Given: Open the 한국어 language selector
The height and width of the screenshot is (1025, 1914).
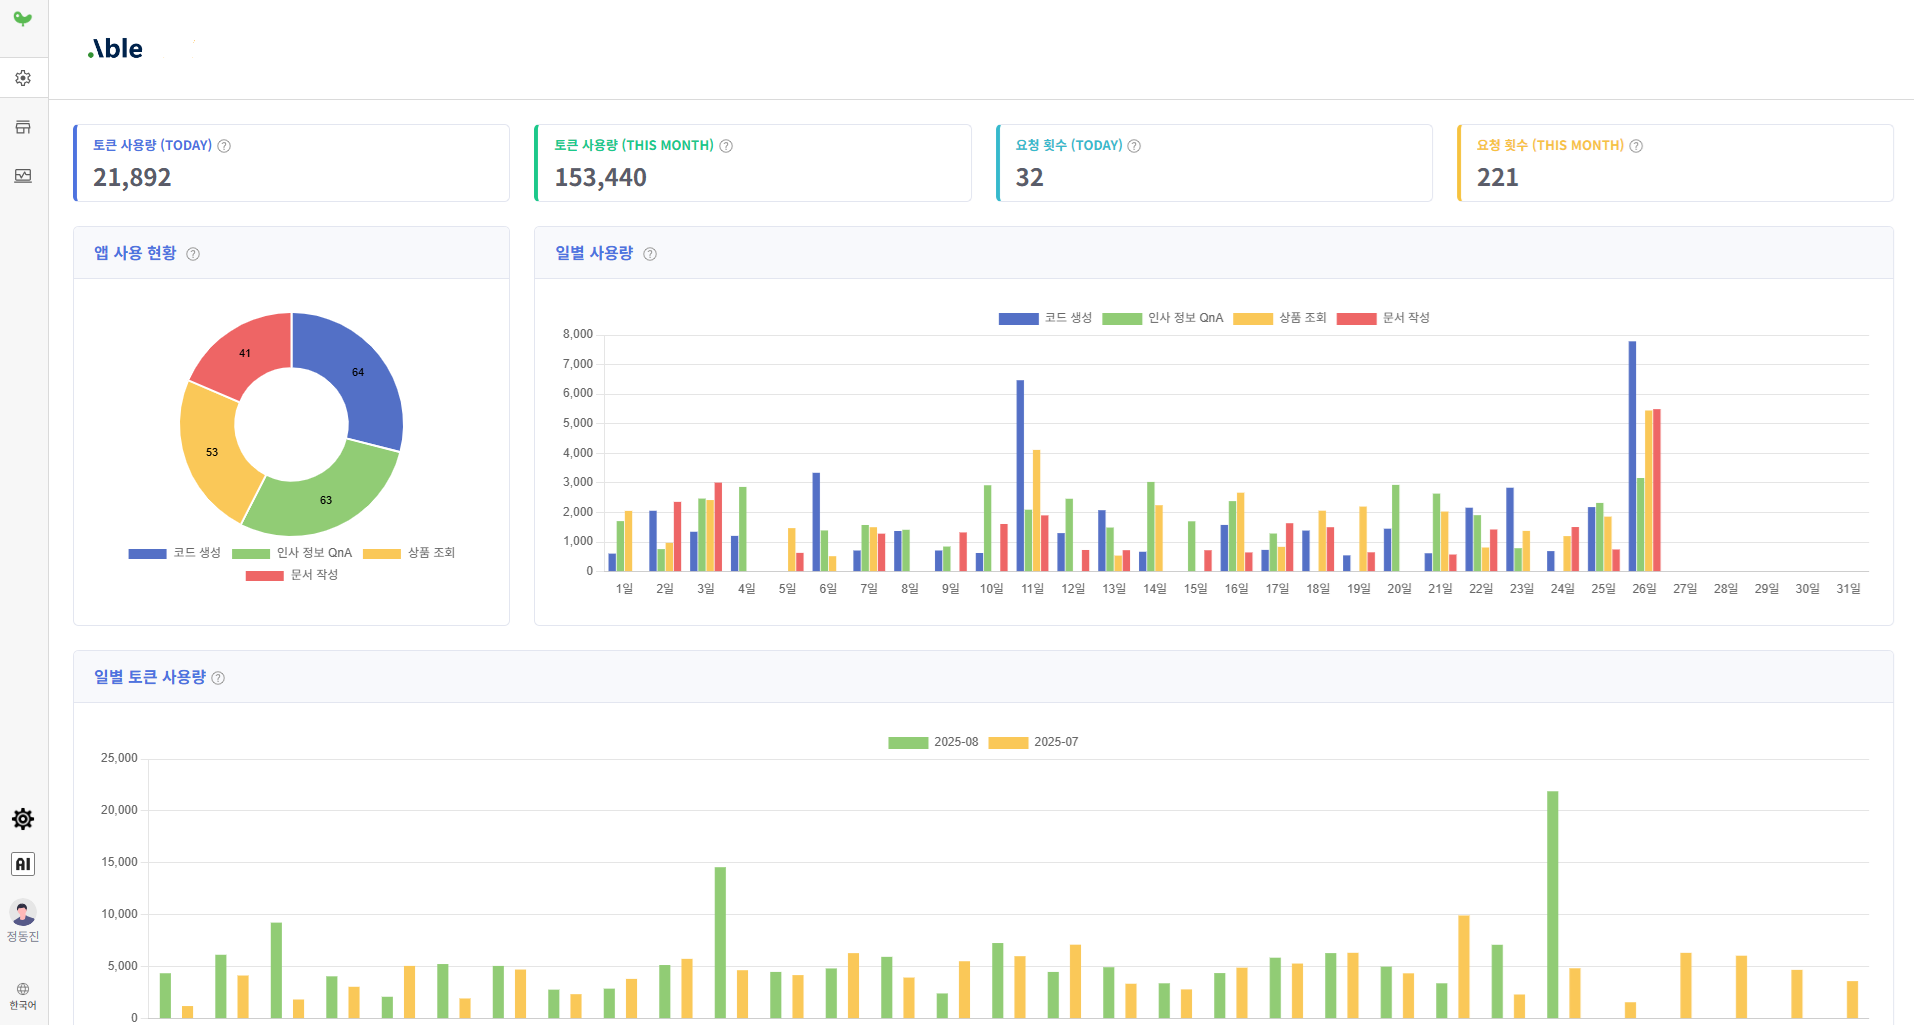Looking at the screenshot, I should (23, 996).
